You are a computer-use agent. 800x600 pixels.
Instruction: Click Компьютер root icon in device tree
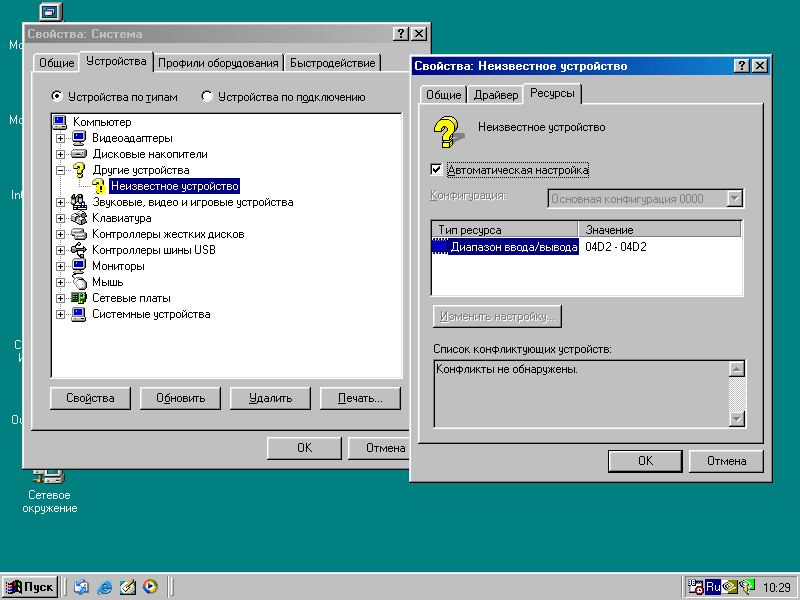[60, 122]
